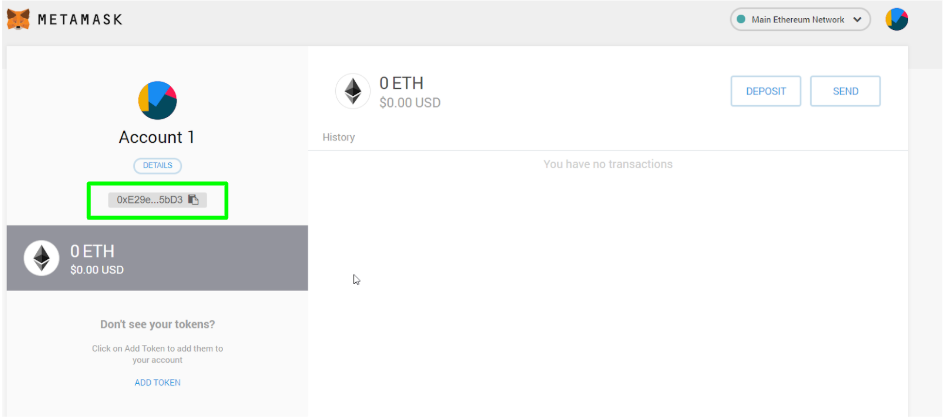Click the METAMASK wordmark text
Image resolution: width=944 pixels, height=418 pixels.
80,19
